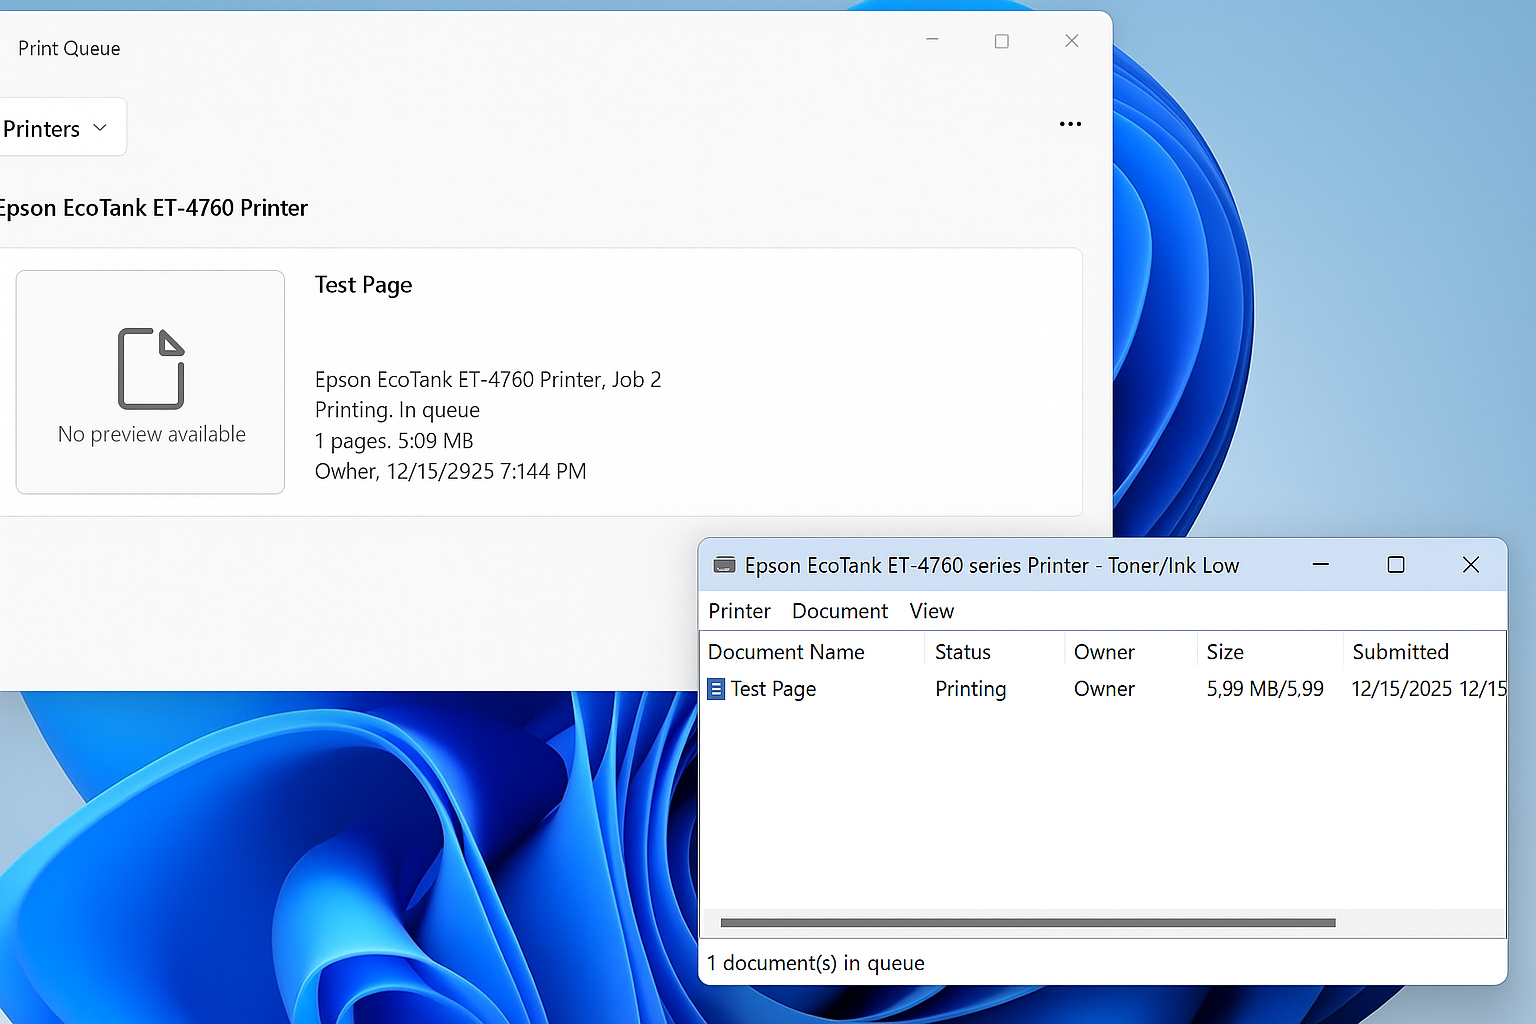Select the Test Page job card in Print Queue
Image resolution: width=1536 pixels, height=1024 pixels.
coord(680,381)
